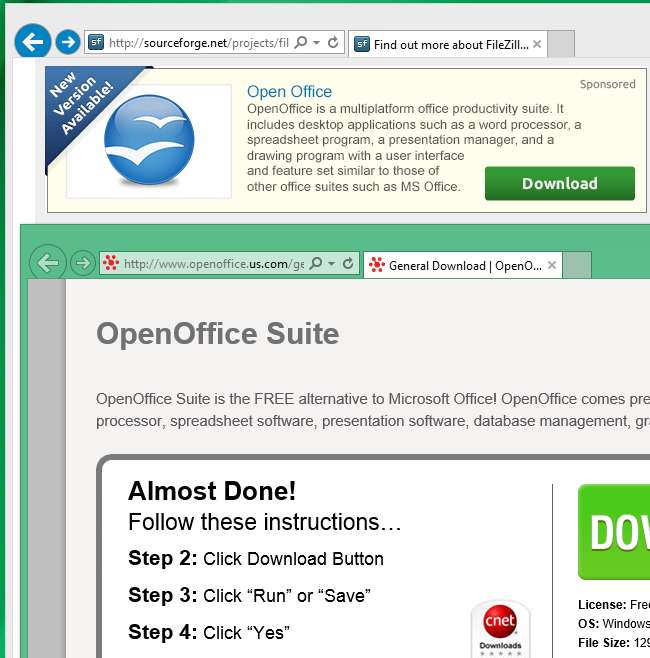Go back in the SourceForge browser window
This screenshot has height=658, width=650.
coord(33,41)
